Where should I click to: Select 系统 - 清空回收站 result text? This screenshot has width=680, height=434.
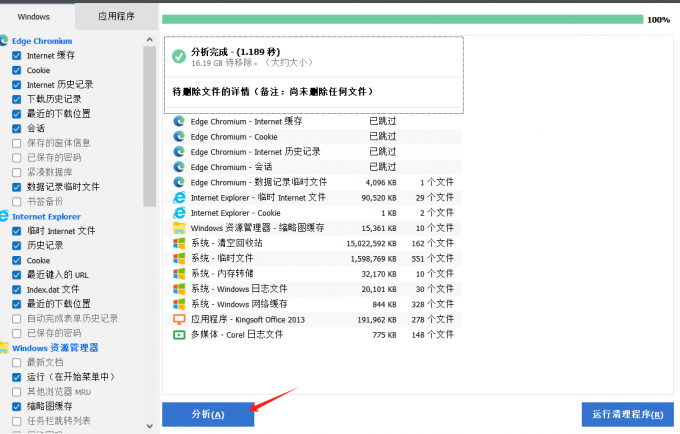coord(226,243)
